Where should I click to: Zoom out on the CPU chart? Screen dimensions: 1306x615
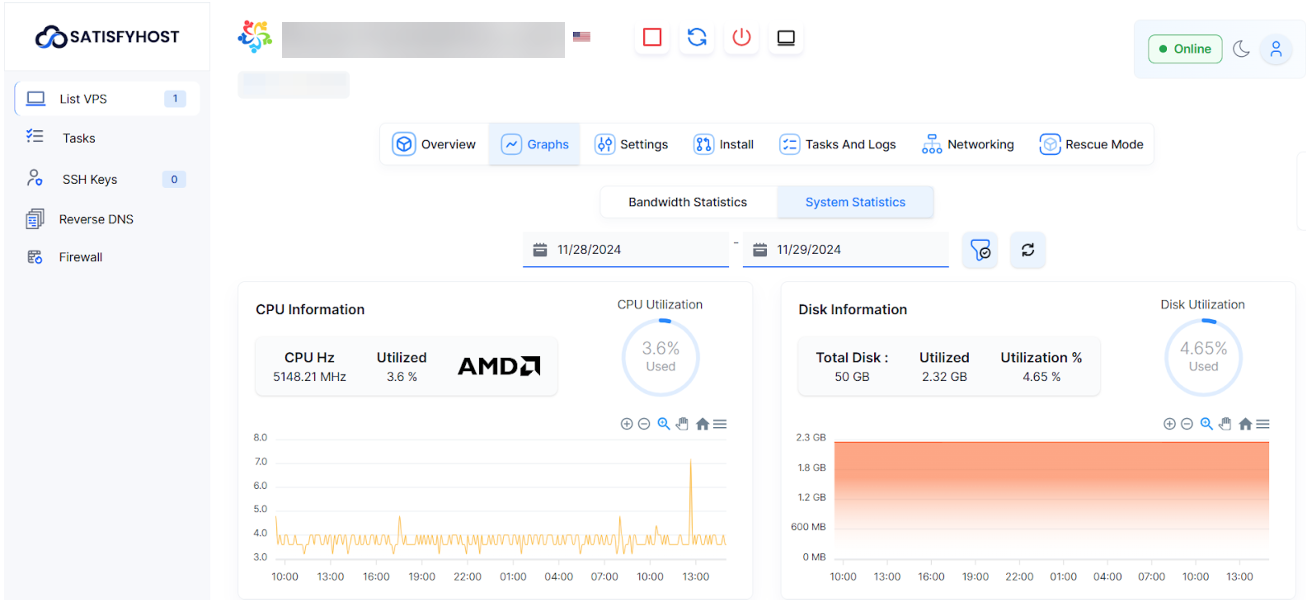[x=644, y=424]
